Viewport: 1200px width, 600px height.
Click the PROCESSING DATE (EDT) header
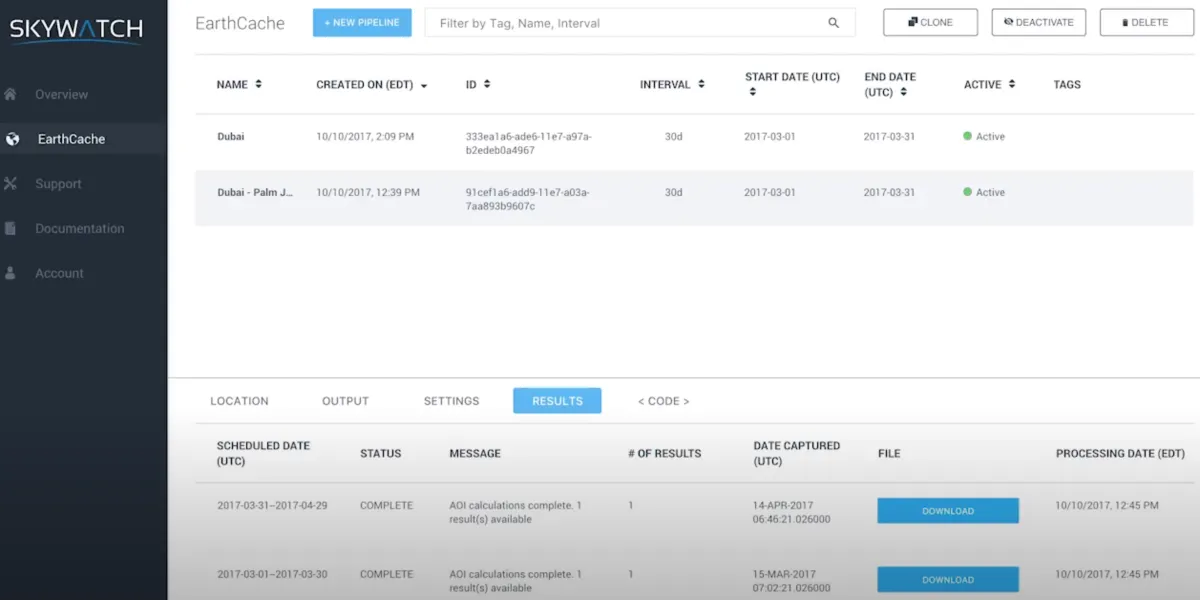click(x=1120, y=454)
